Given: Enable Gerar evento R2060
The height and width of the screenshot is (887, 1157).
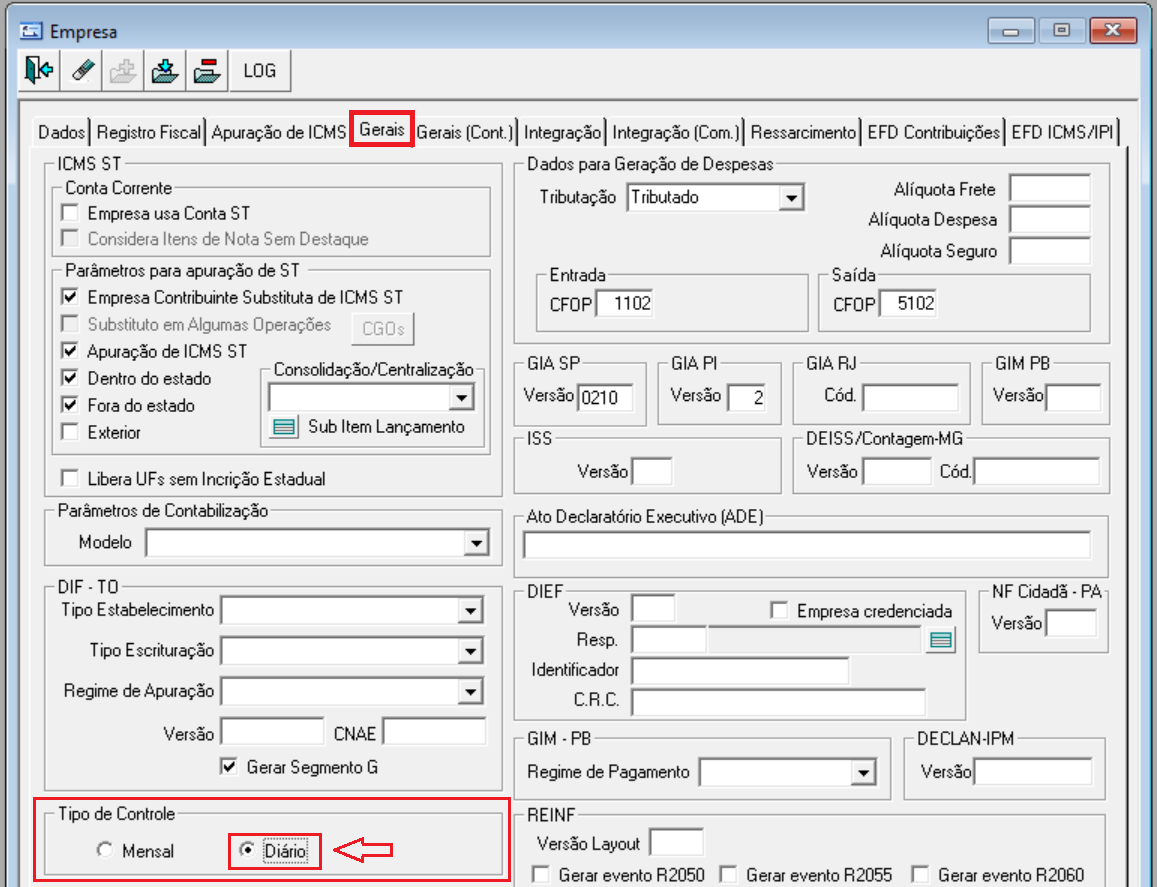Looking at the screenshot, I should coord(920,875).
